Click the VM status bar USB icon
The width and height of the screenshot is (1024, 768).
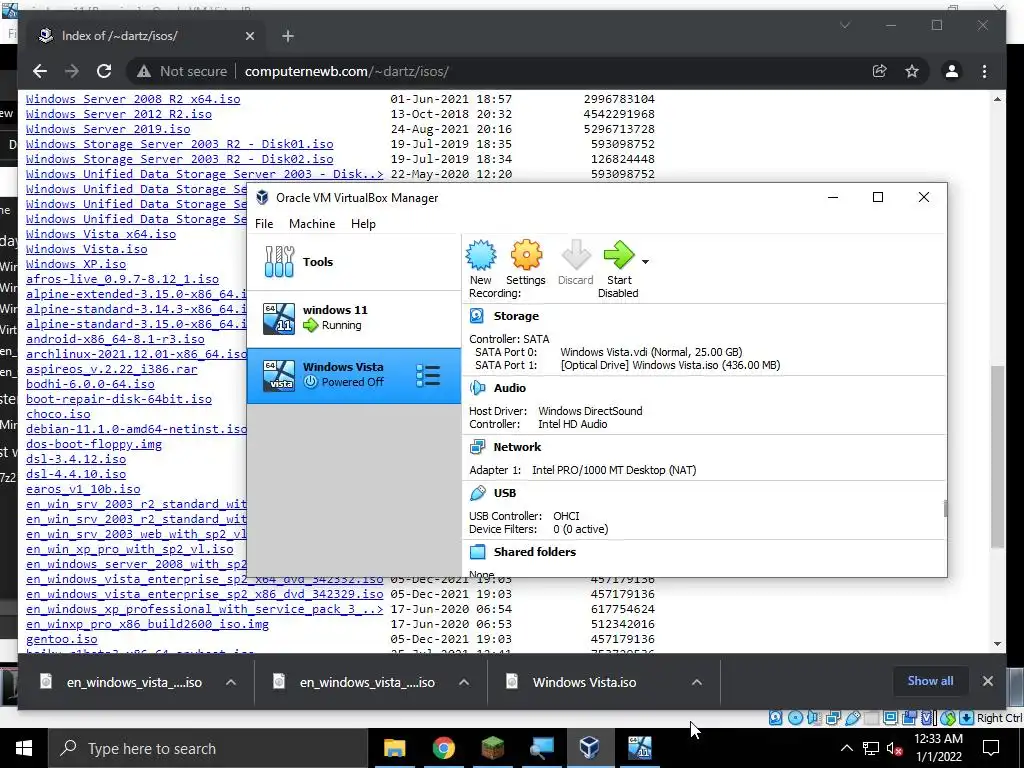click(852, 718)
